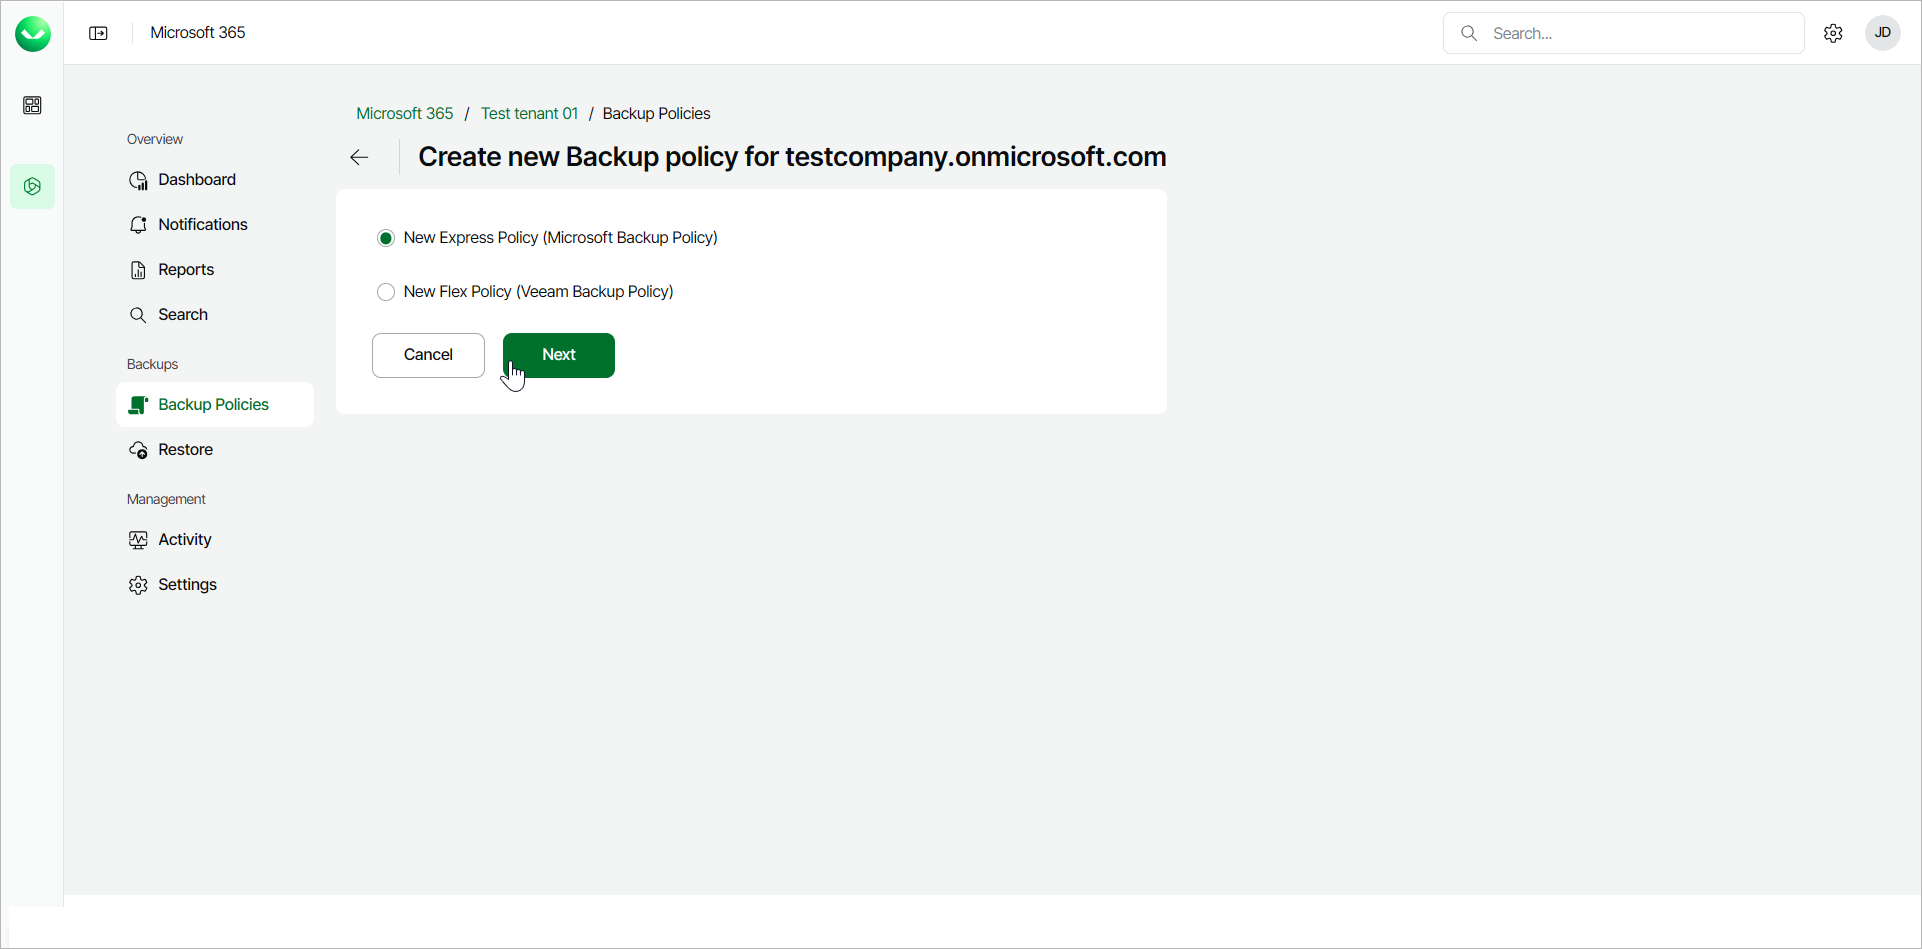Viewport: 1922px width, 949px height.
Task: Go back using the left arrow icon
Action: (359, 157)
